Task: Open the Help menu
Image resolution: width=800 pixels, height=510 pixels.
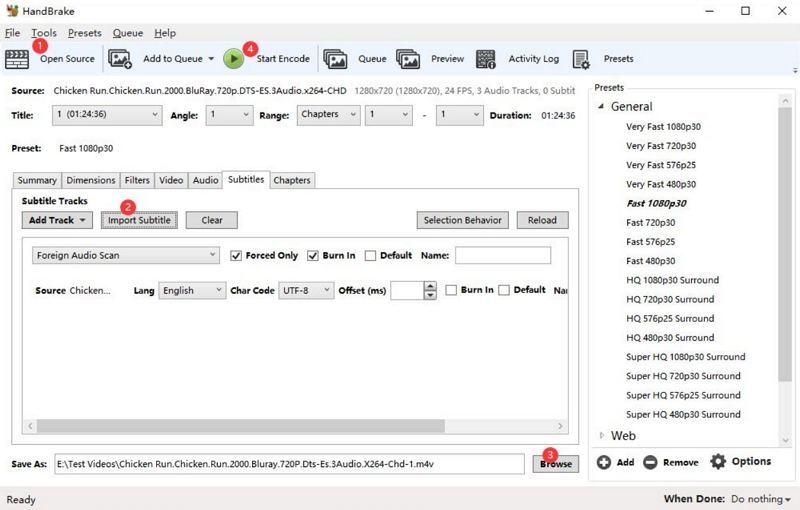Action: [165, 33]
